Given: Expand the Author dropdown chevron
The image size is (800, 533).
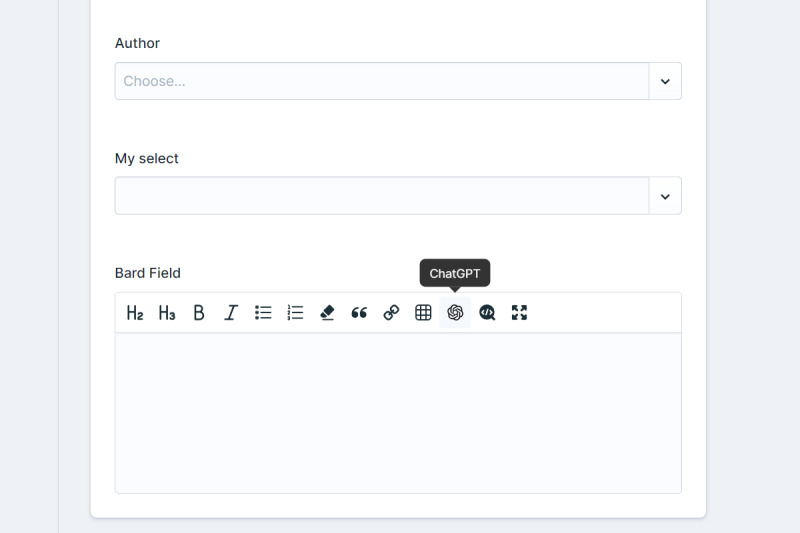Looking at the screenshot, I should (665, 81).
